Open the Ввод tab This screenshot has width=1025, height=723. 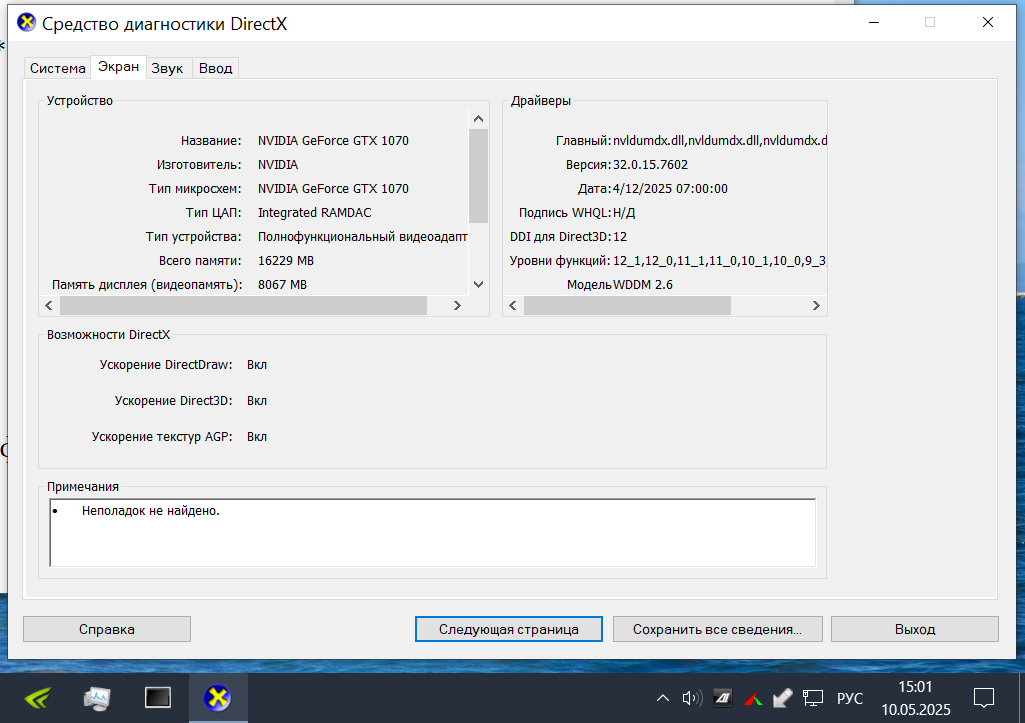(x=216, y=68)
